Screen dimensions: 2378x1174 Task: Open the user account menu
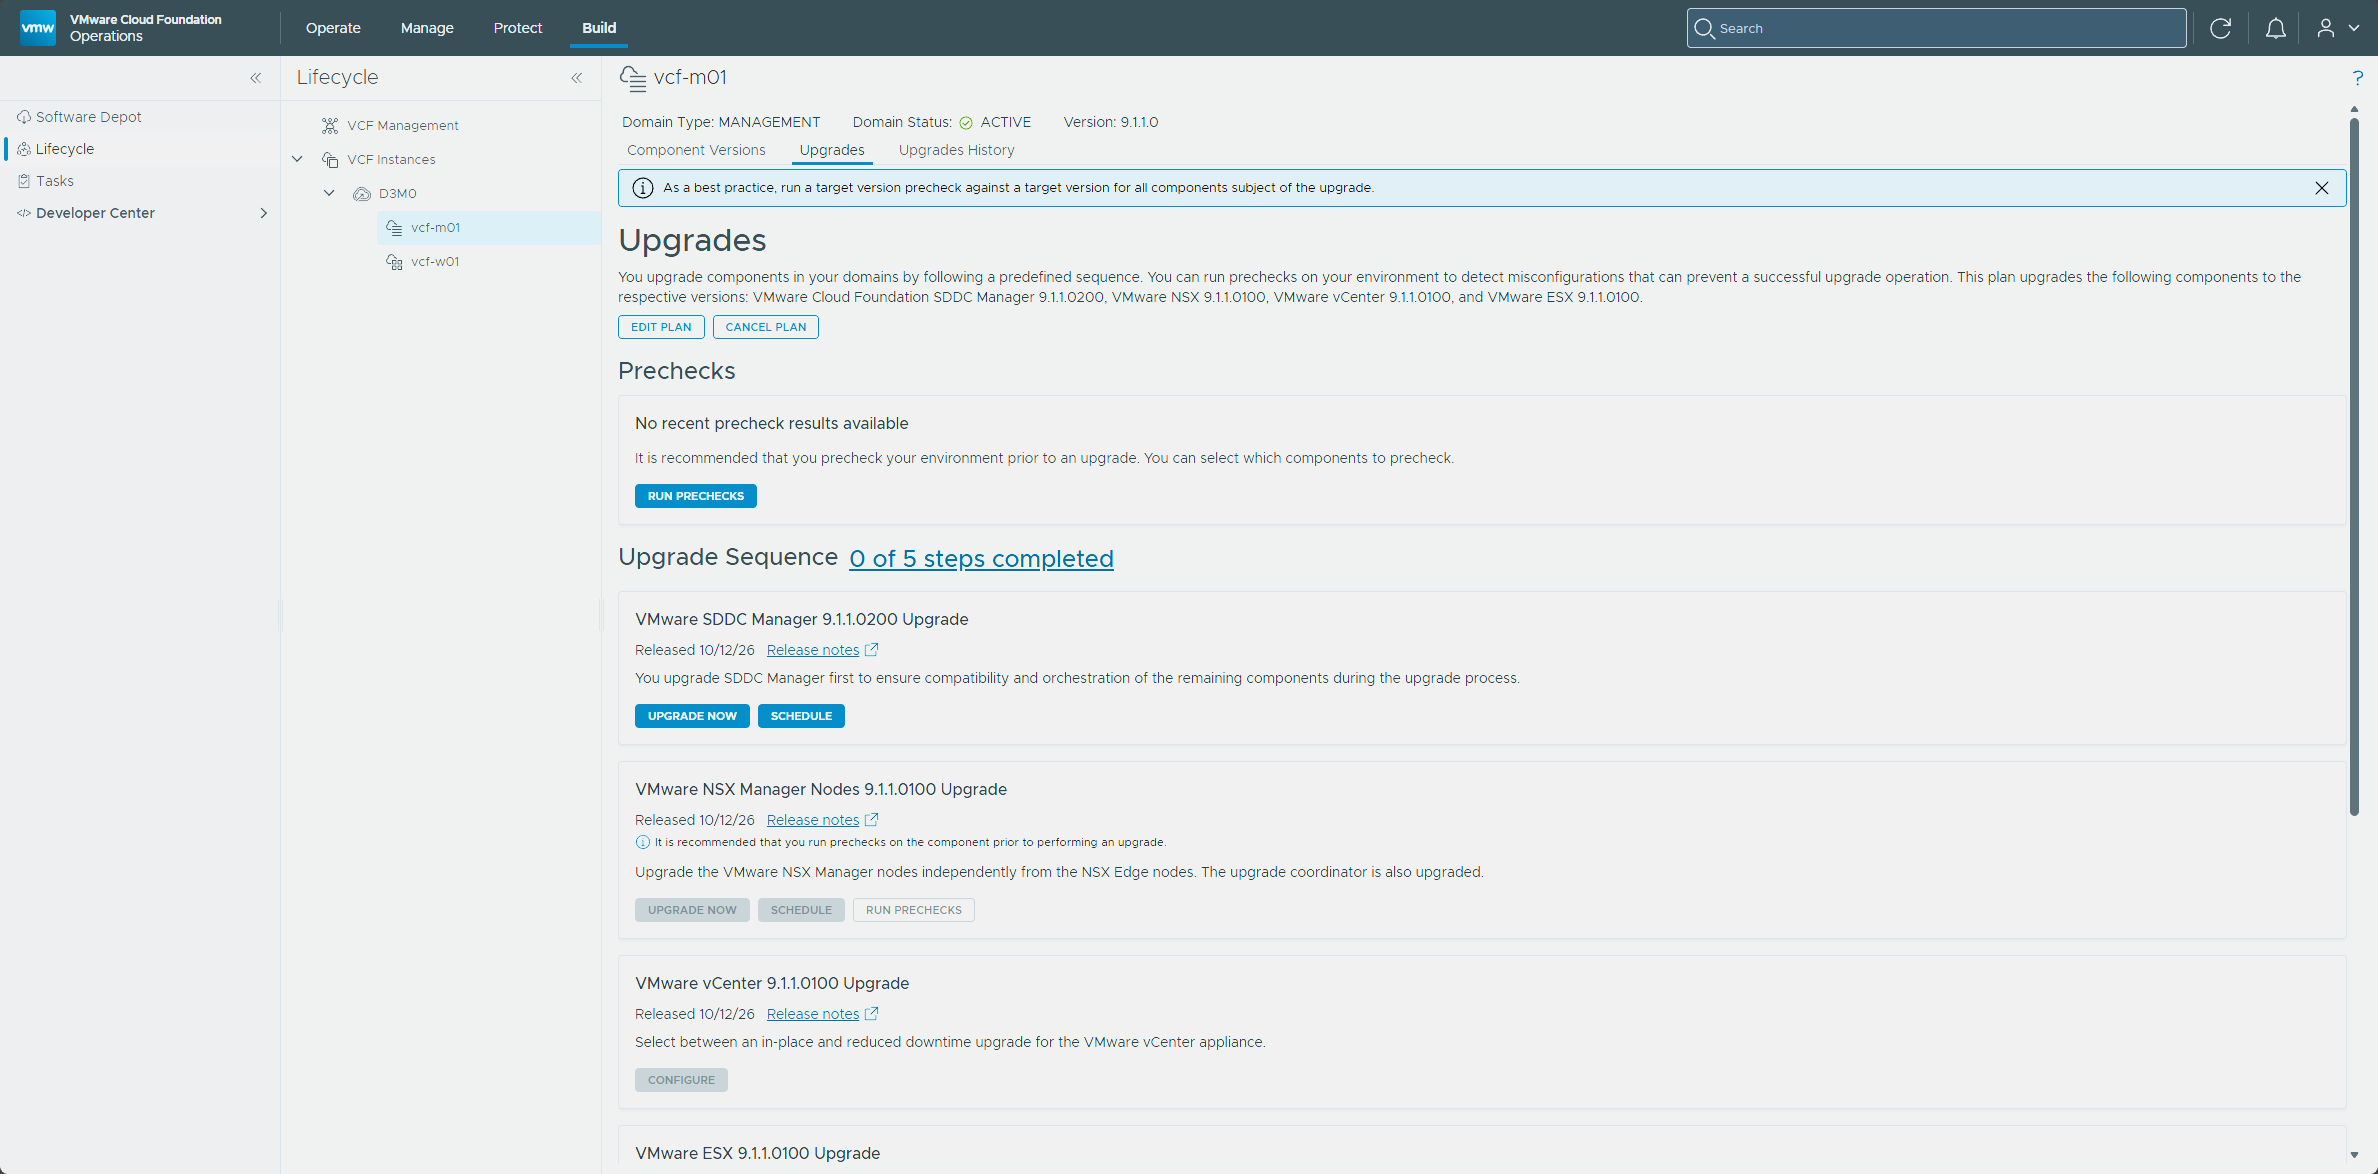2338,28
